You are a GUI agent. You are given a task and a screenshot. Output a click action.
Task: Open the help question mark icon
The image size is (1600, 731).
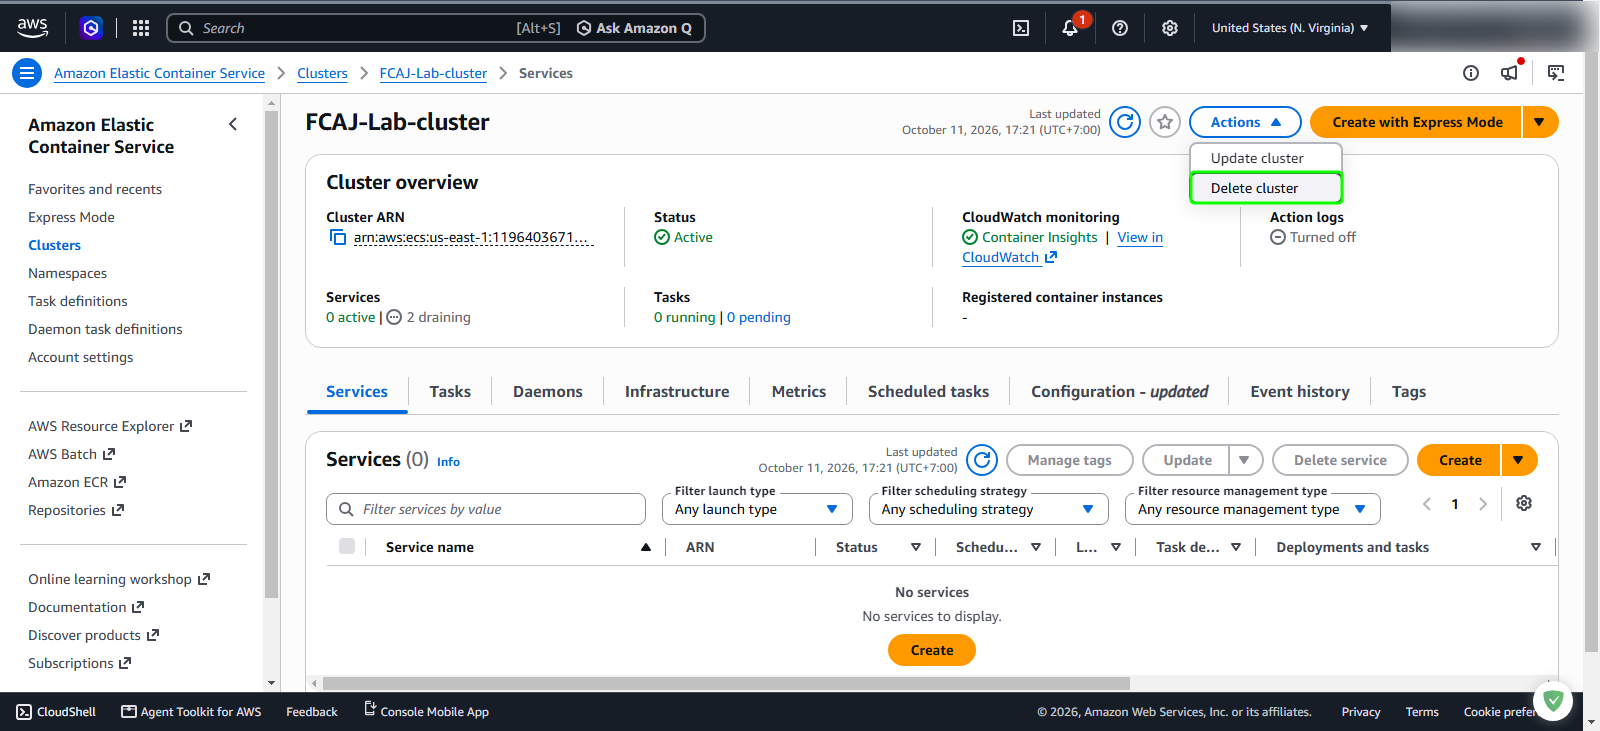(1120, 28)
